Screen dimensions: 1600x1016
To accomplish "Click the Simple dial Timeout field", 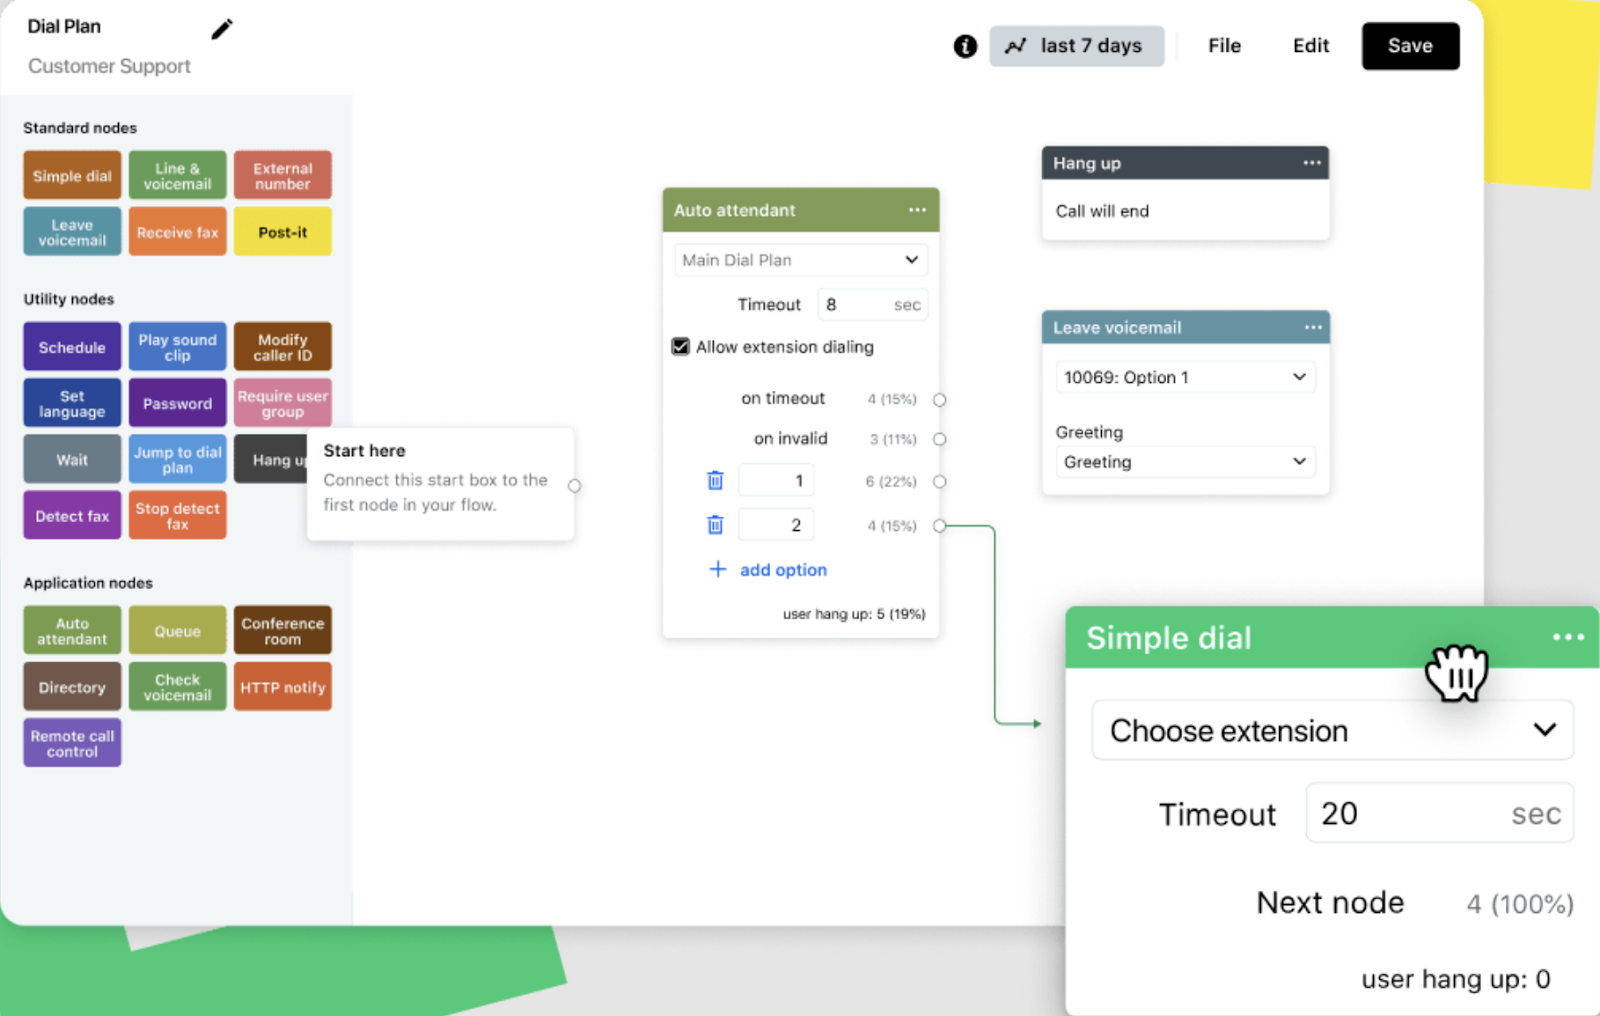I will pos(1439,814).
